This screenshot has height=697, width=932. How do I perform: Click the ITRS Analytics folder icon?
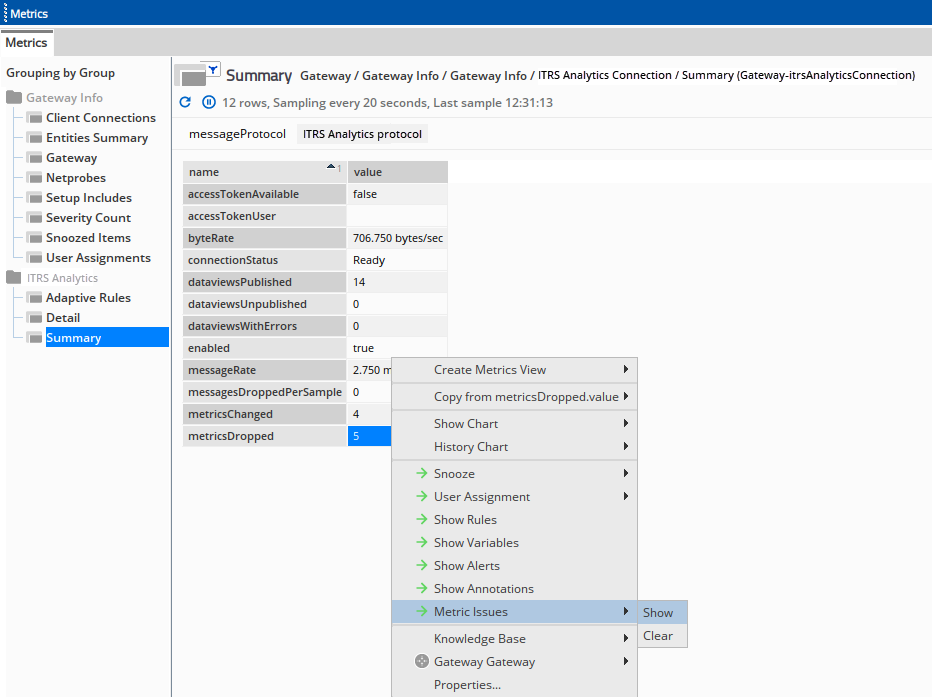14,278
